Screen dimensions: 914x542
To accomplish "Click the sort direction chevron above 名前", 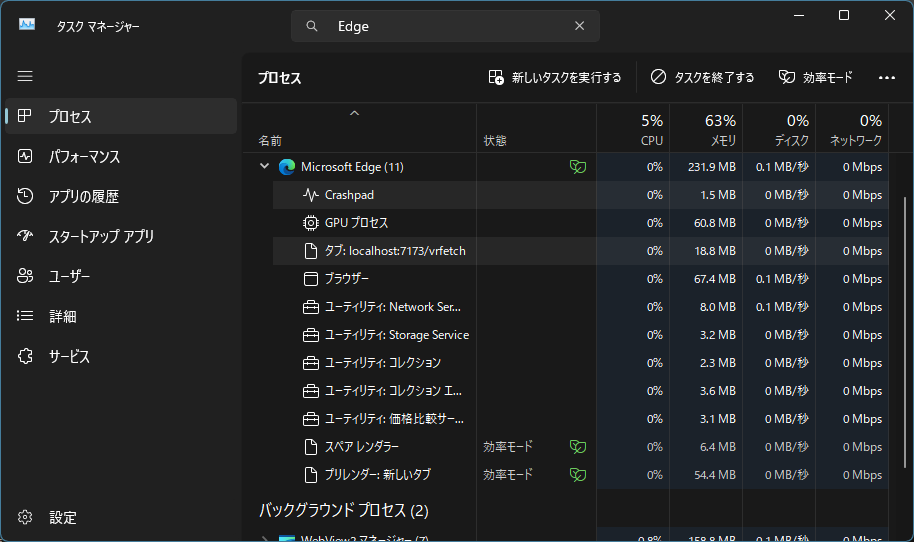I will click(x=354, y=113).
